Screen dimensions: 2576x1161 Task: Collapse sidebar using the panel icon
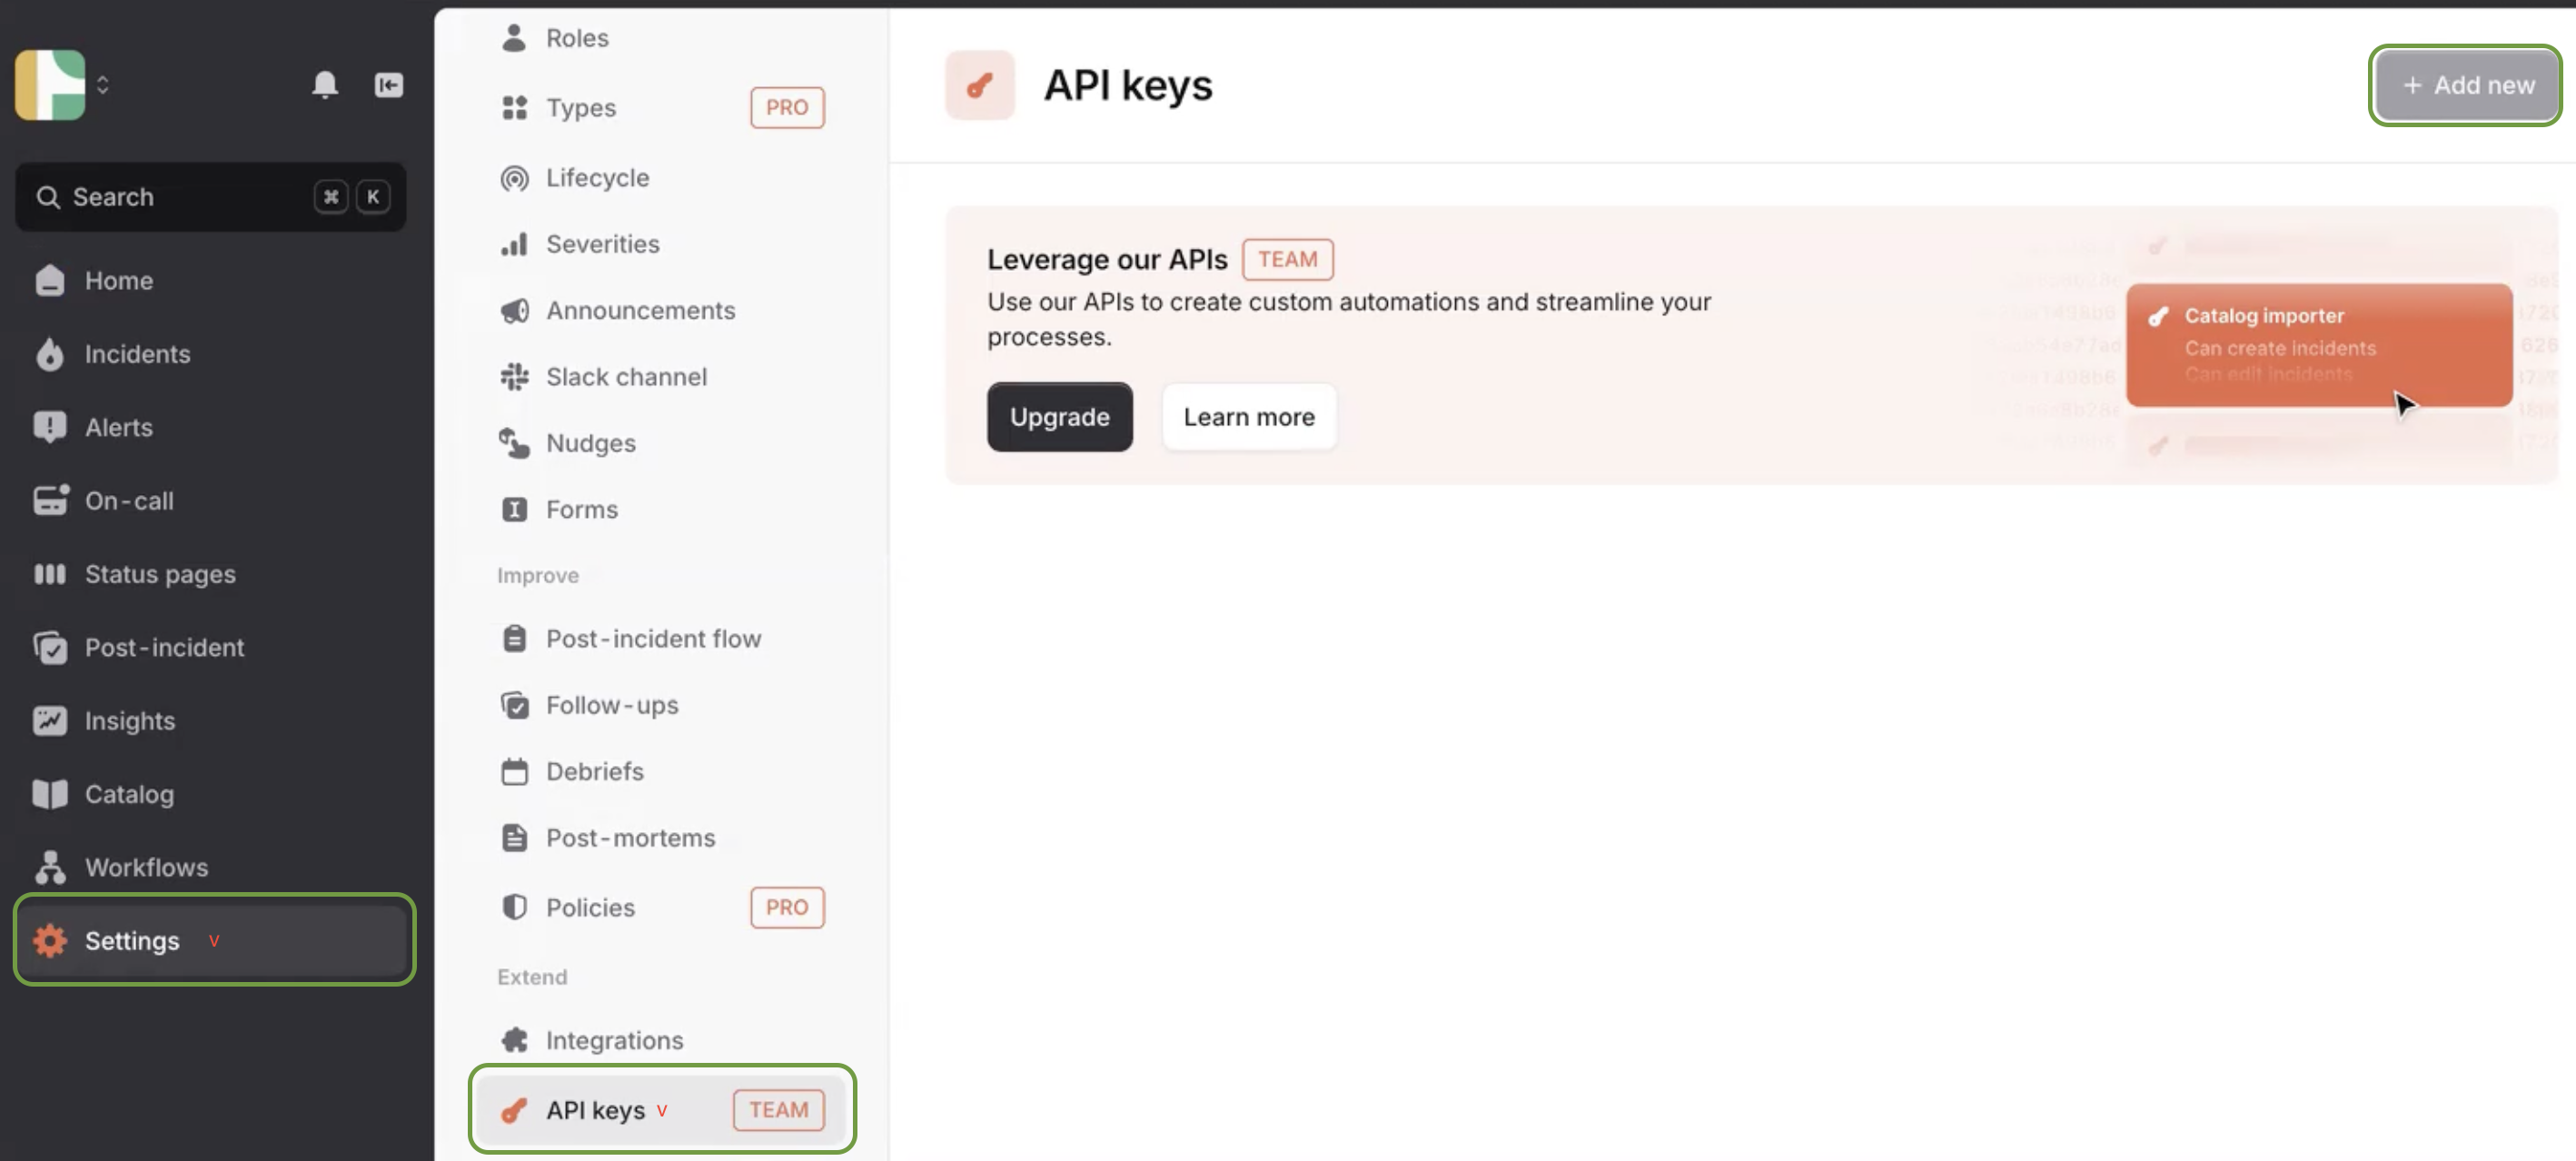tap(389, 85)
